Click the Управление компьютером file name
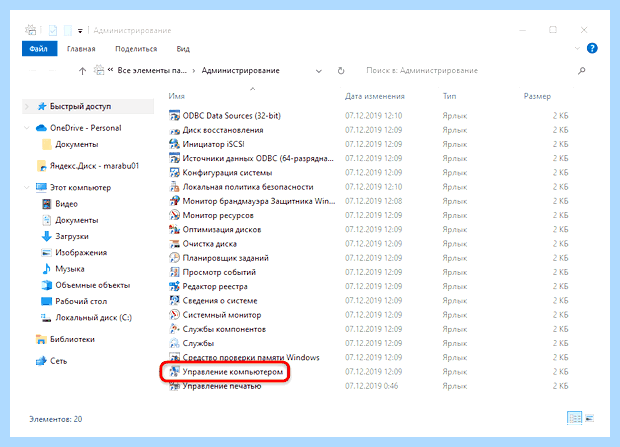Viewport: 620px width, 447px height. click(232, 372)
